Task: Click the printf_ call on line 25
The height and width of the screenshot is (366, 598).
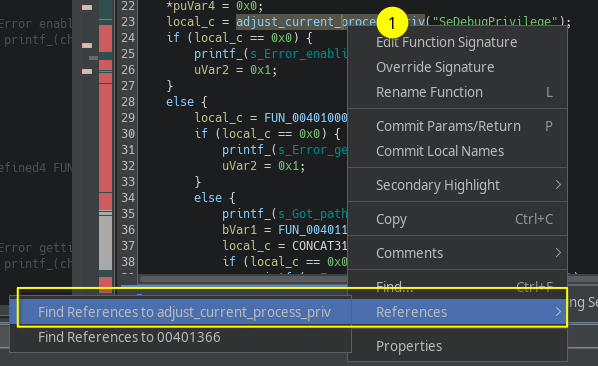Action: point(218,54)
